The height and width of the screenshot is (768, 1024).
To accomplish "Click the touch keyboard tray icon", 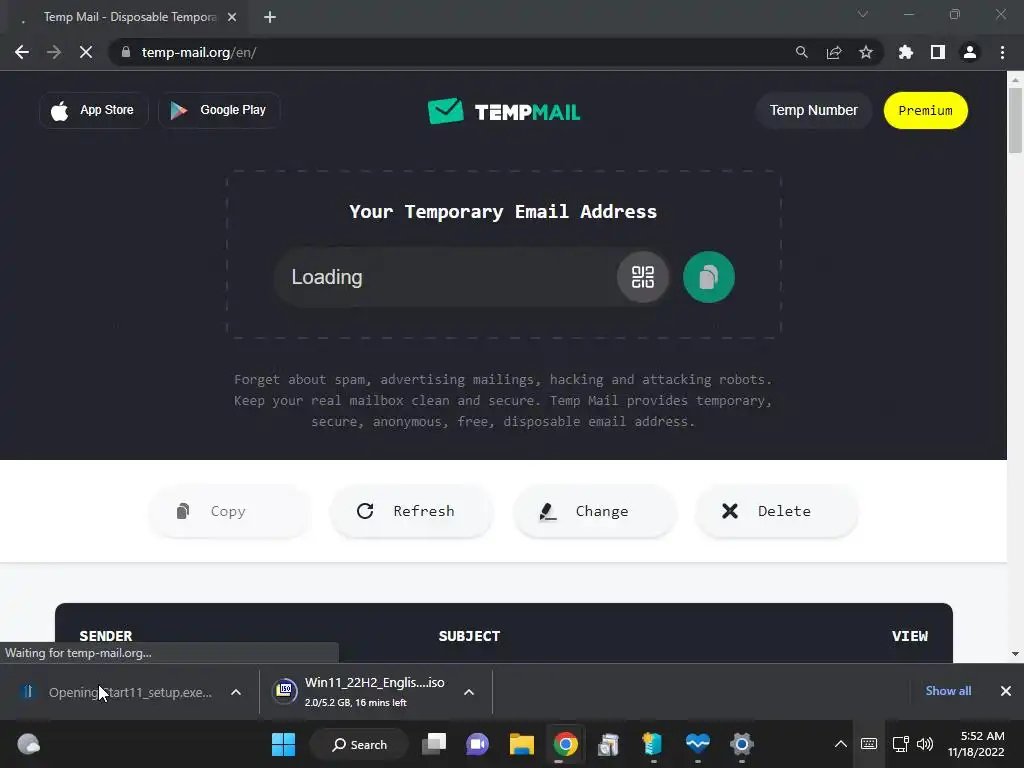I will click(869, 744).
